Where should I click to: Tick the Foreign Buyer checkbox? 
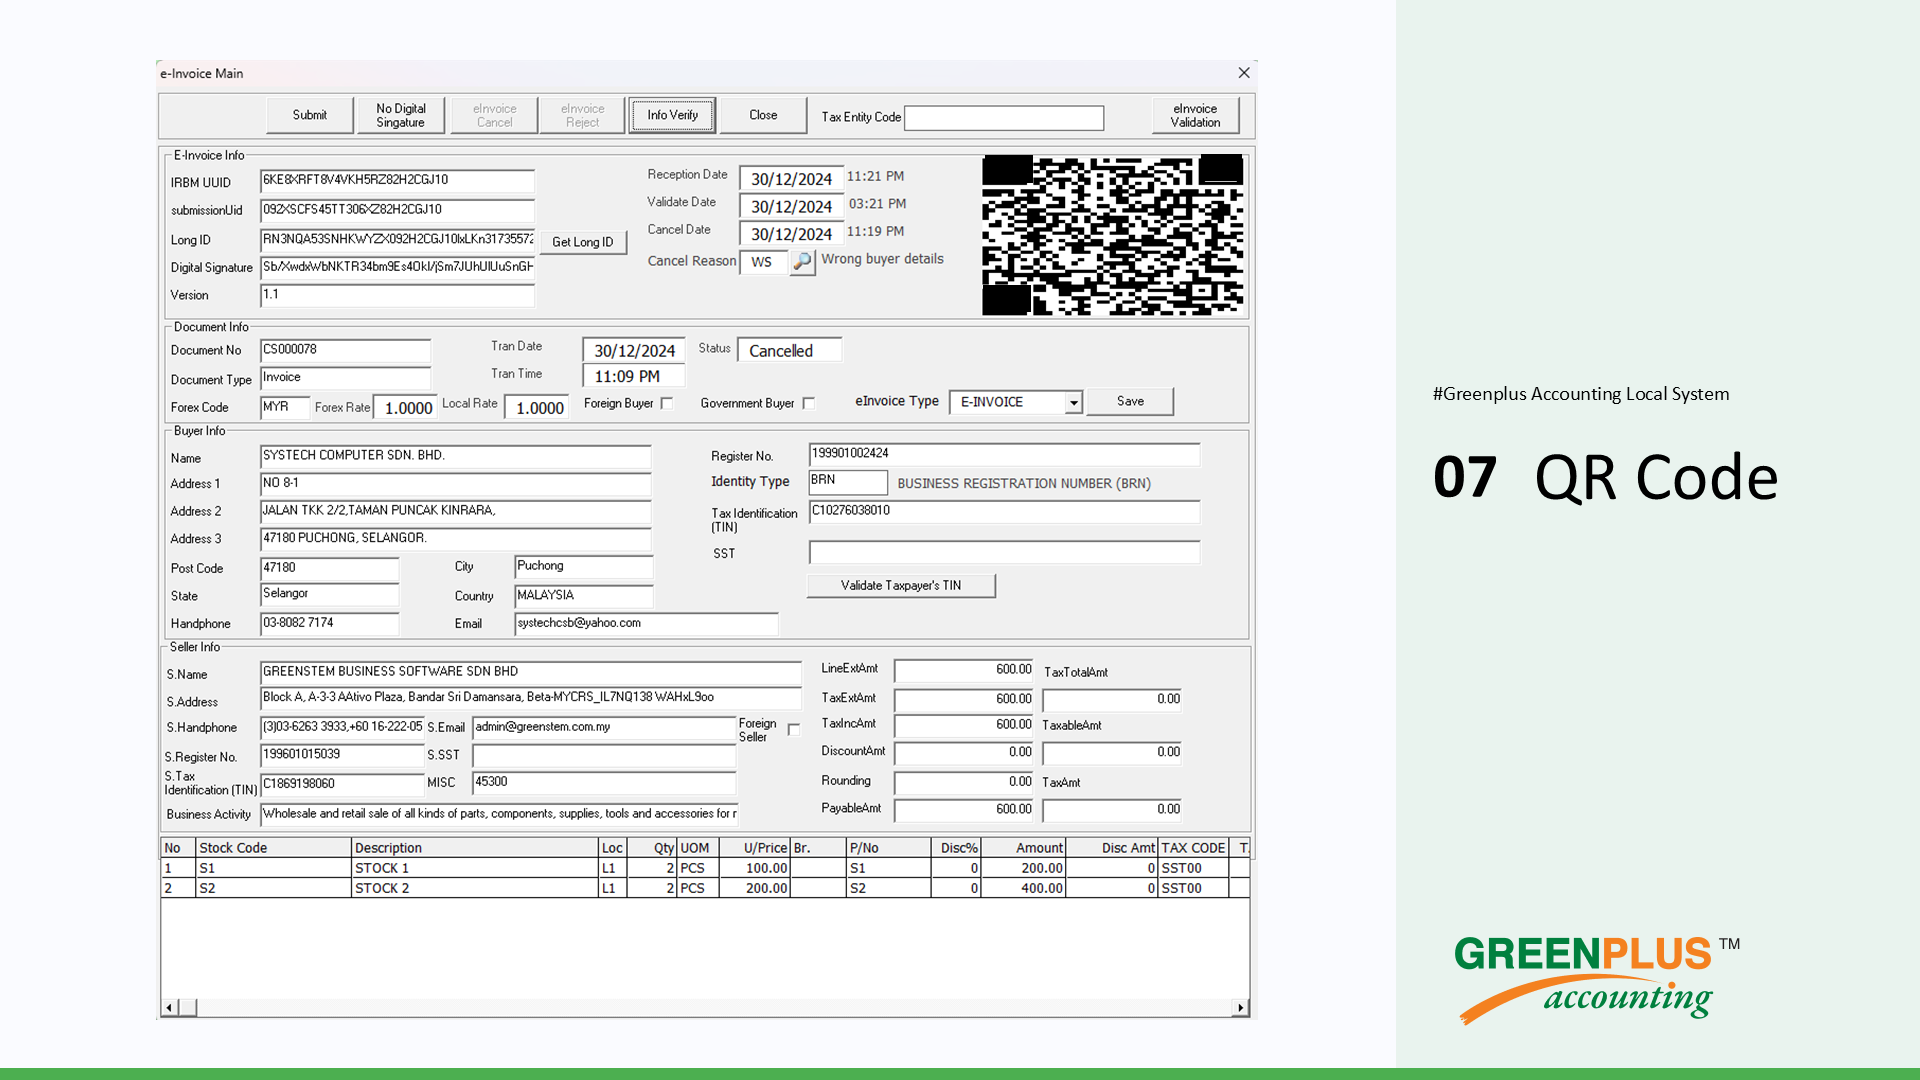(667, 403)
